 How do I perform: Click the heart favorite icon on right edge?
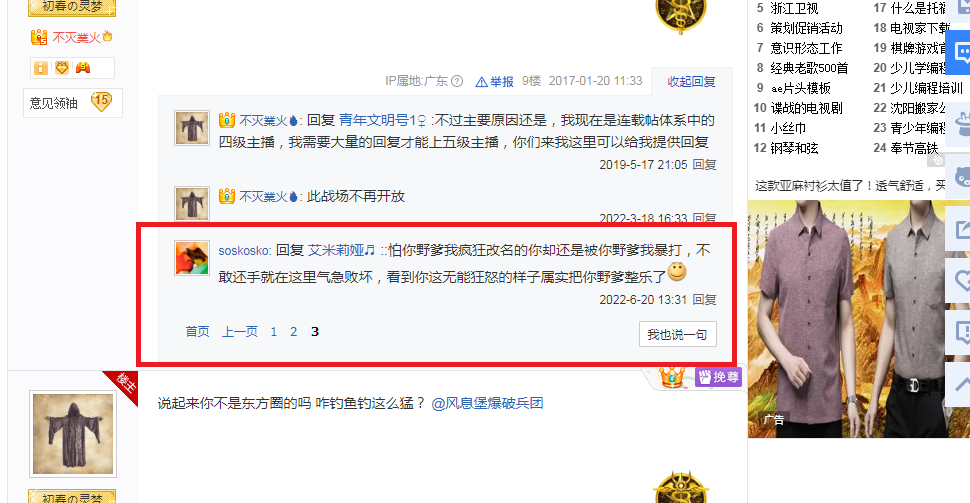[x=960, y=280]
